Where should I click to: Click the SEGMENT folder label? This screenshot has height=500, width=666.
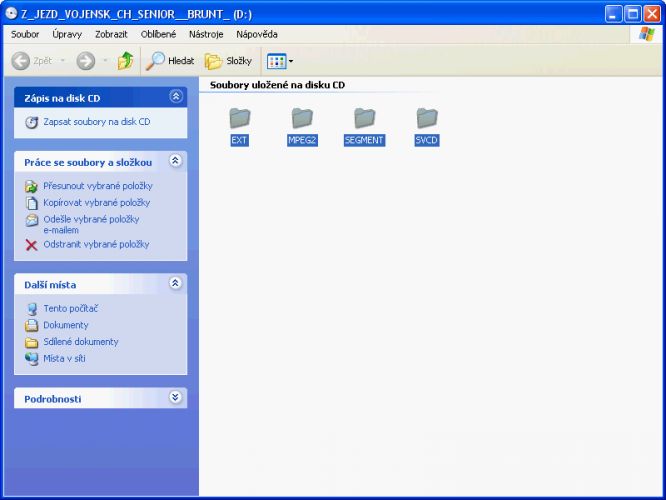point(364,140)
